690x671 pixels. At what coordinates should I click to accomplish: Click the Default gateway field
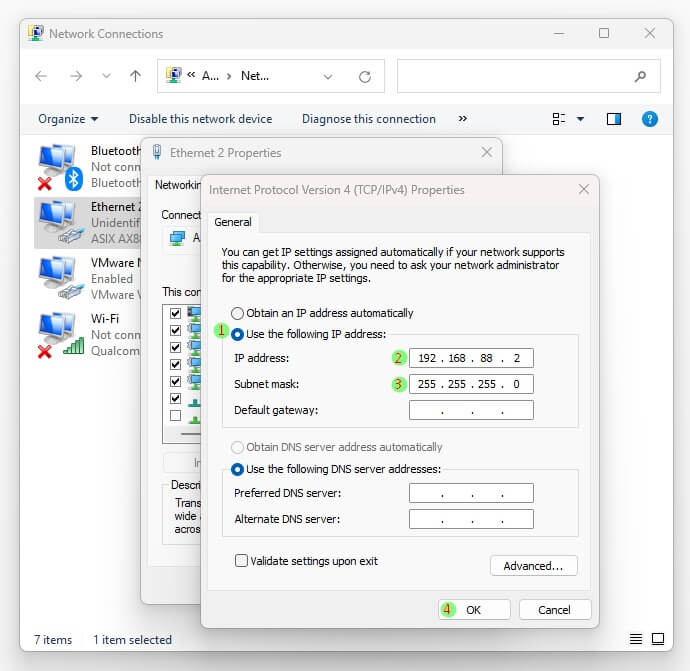[471, 410]
